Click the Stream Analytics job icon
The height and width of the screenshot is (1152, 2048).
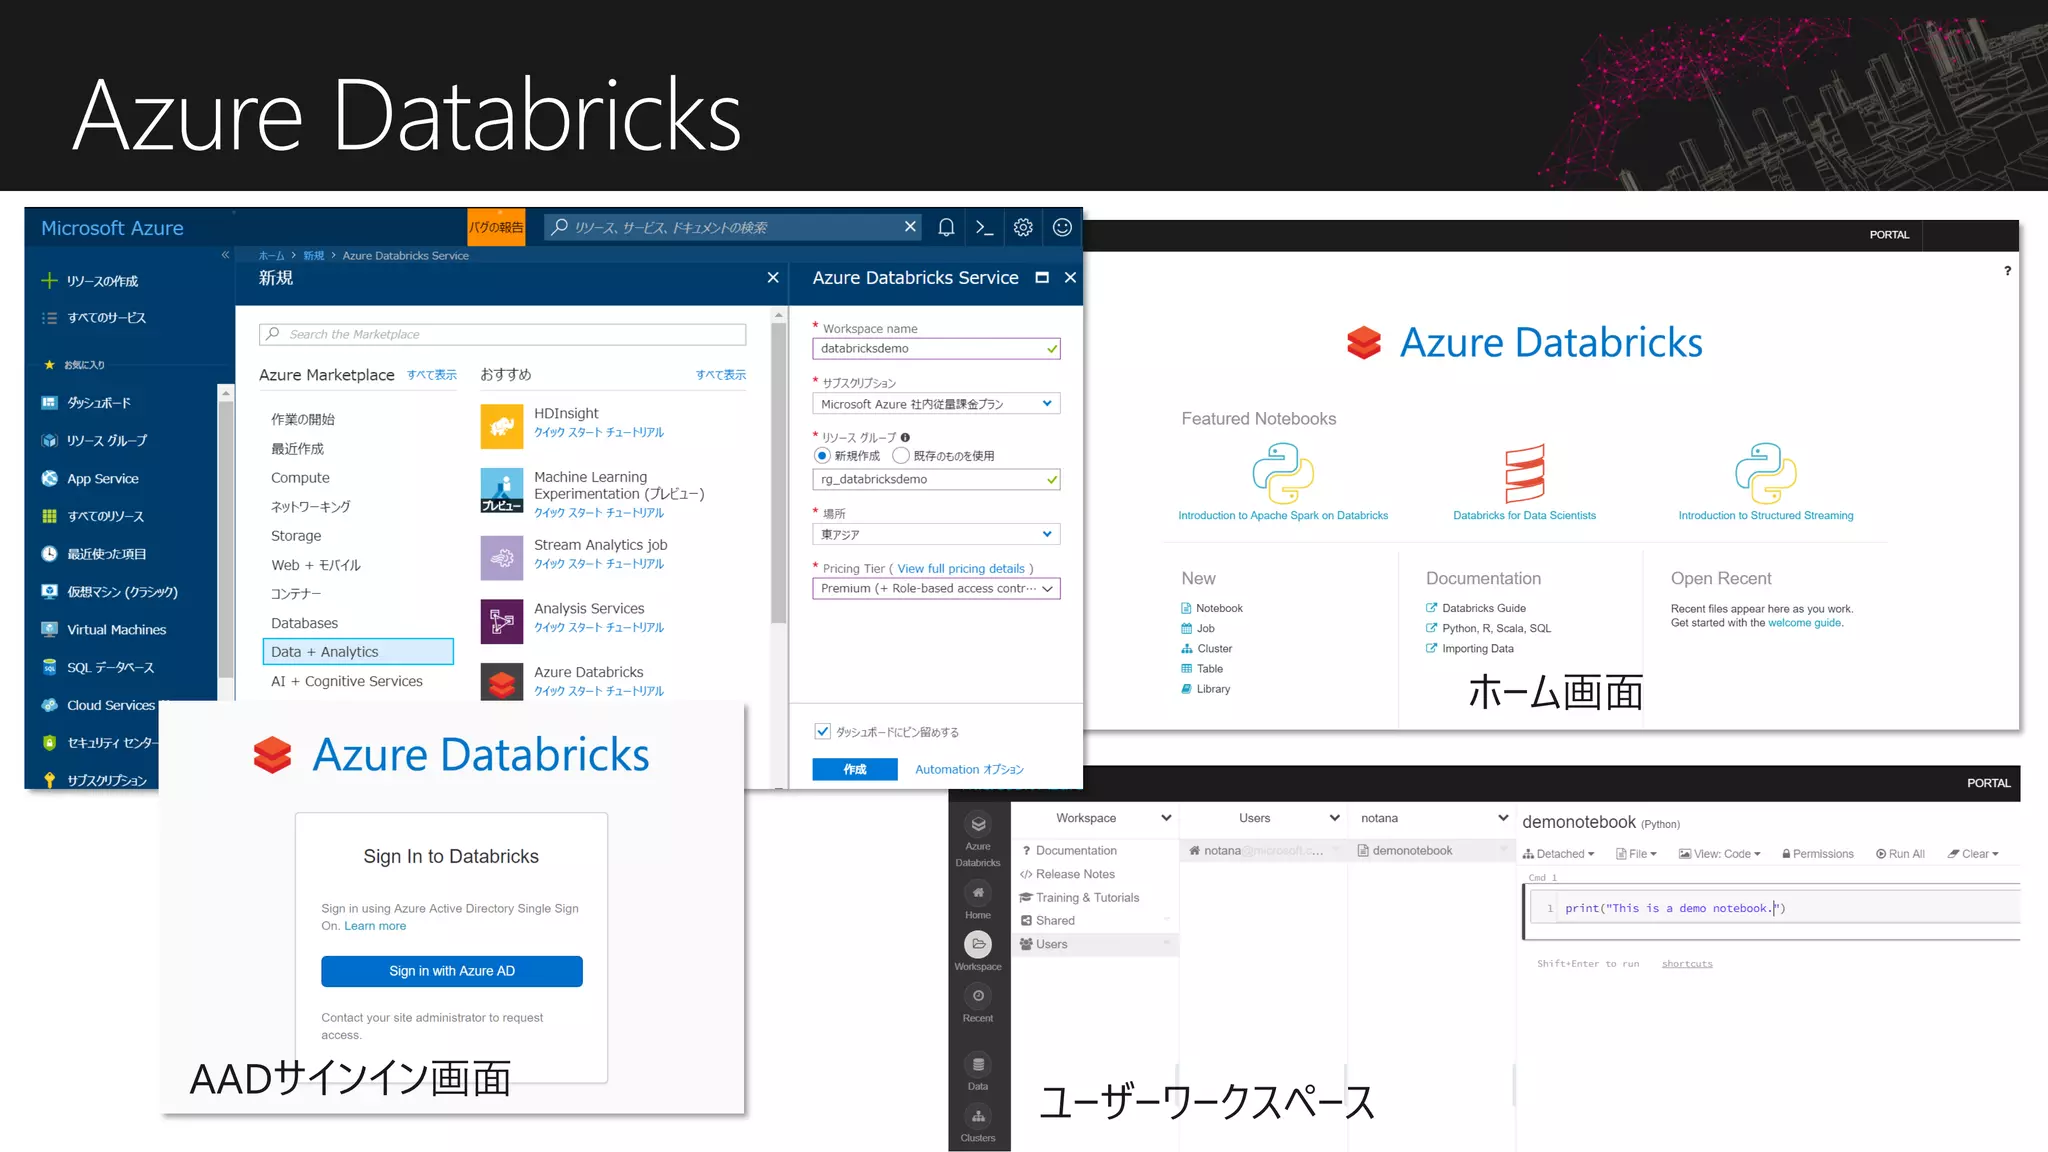point(502,558)
